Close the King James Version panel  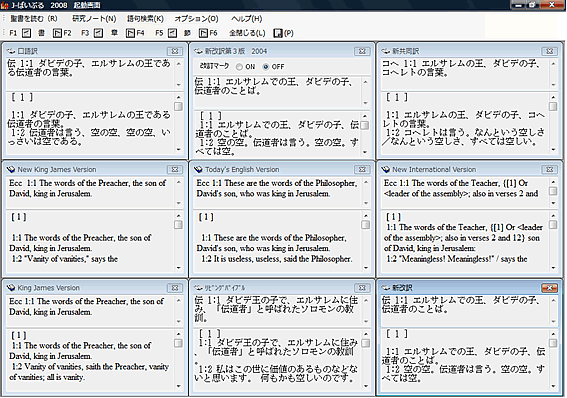pos(175,288)
